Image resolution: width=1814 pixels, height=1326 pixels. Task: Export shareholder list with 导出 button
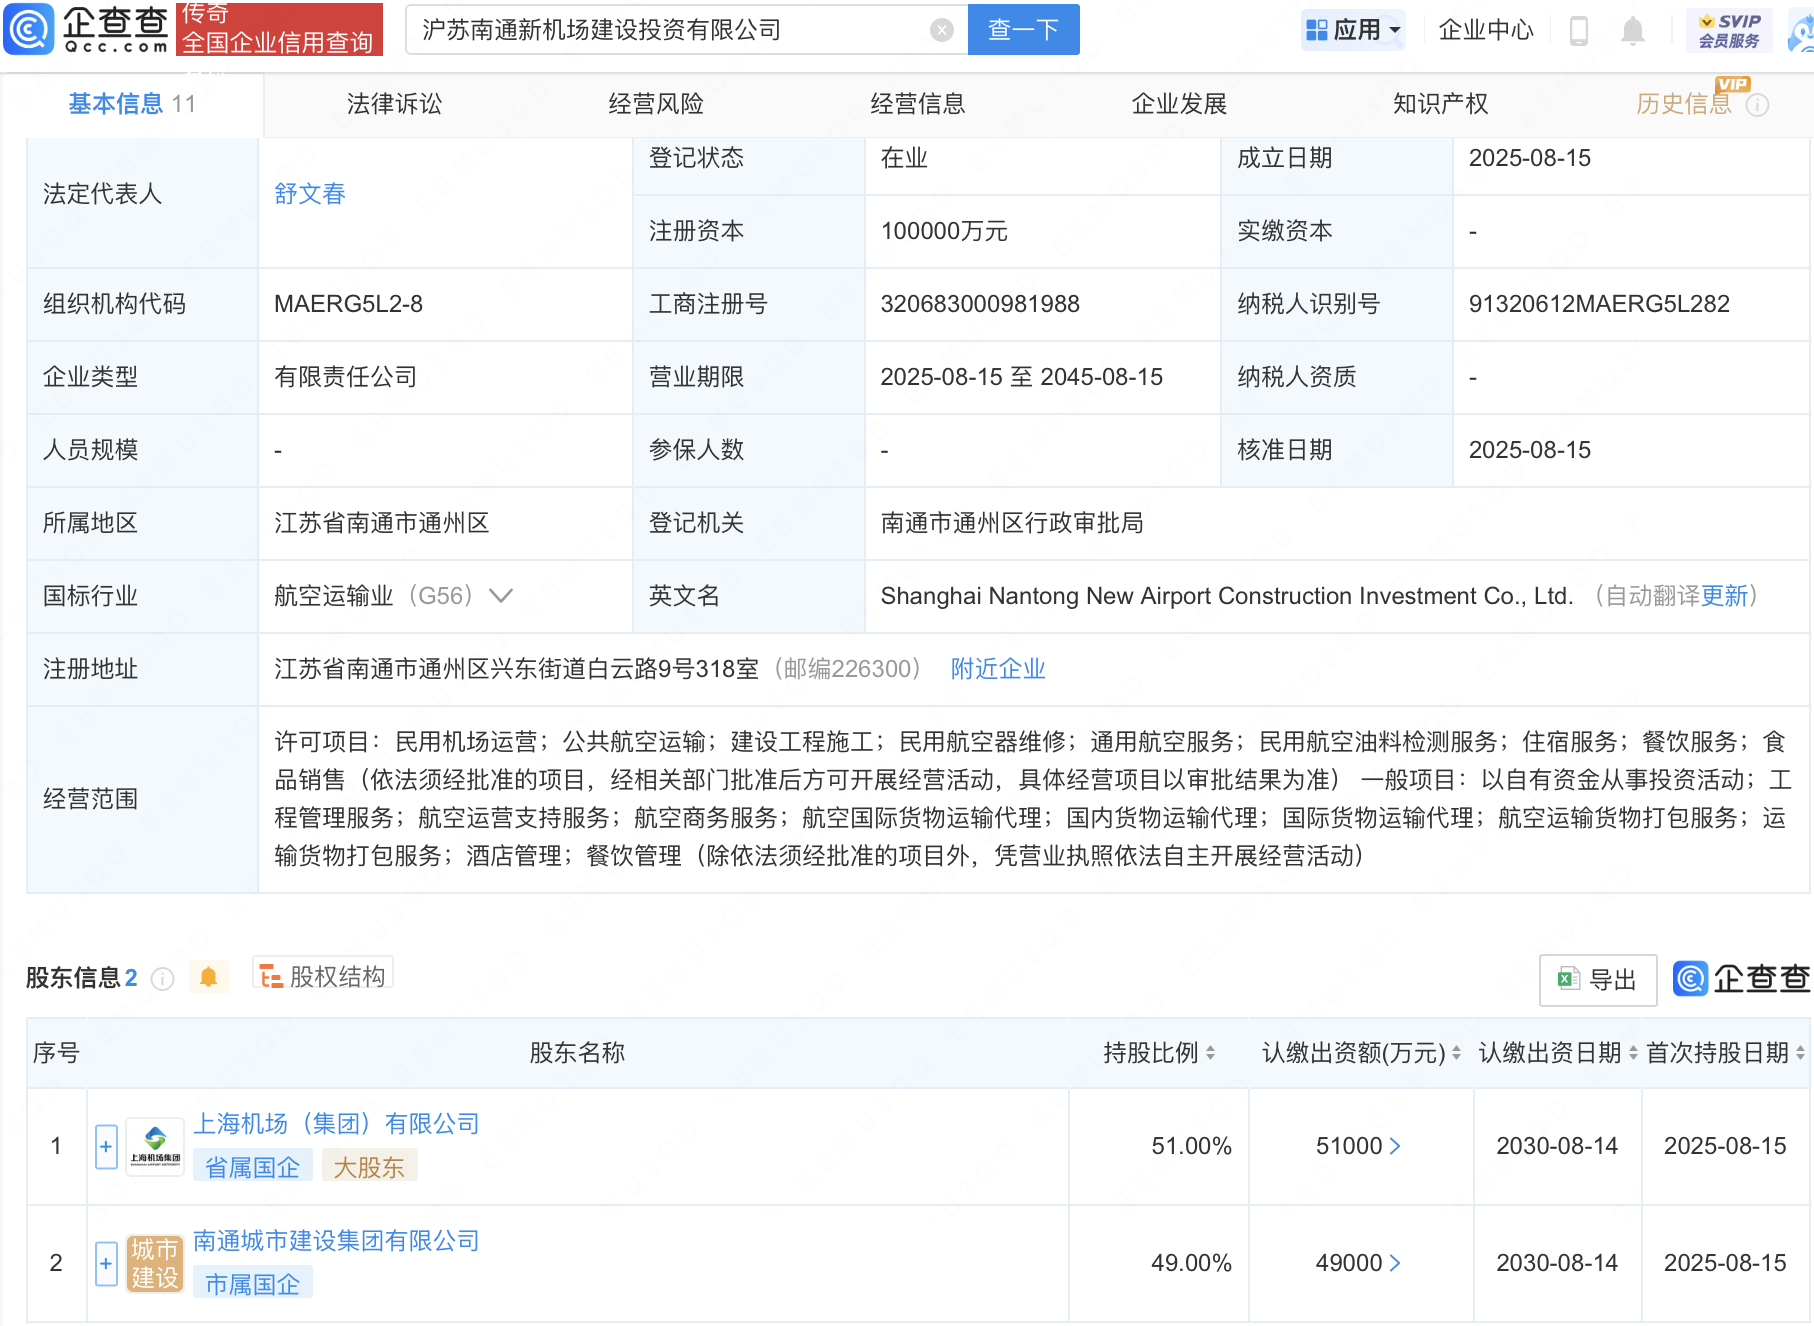(1597, 980)
